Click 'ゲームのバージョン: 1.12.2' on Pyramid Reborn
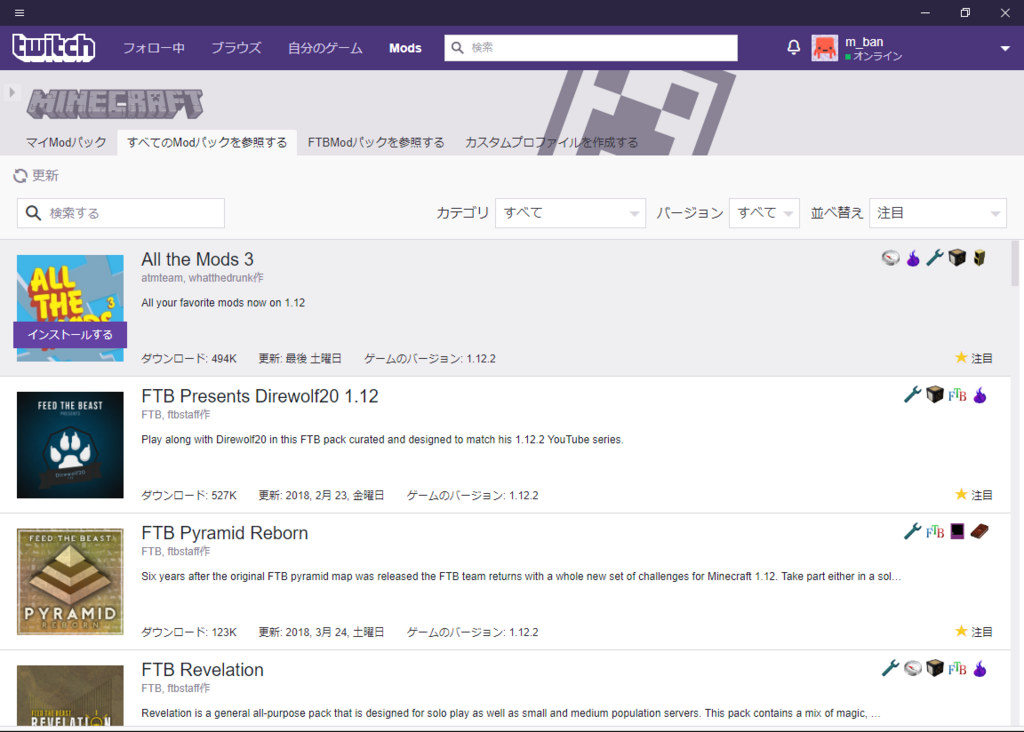This screenshot has height=732, width=1024. (x=472, y=632)
